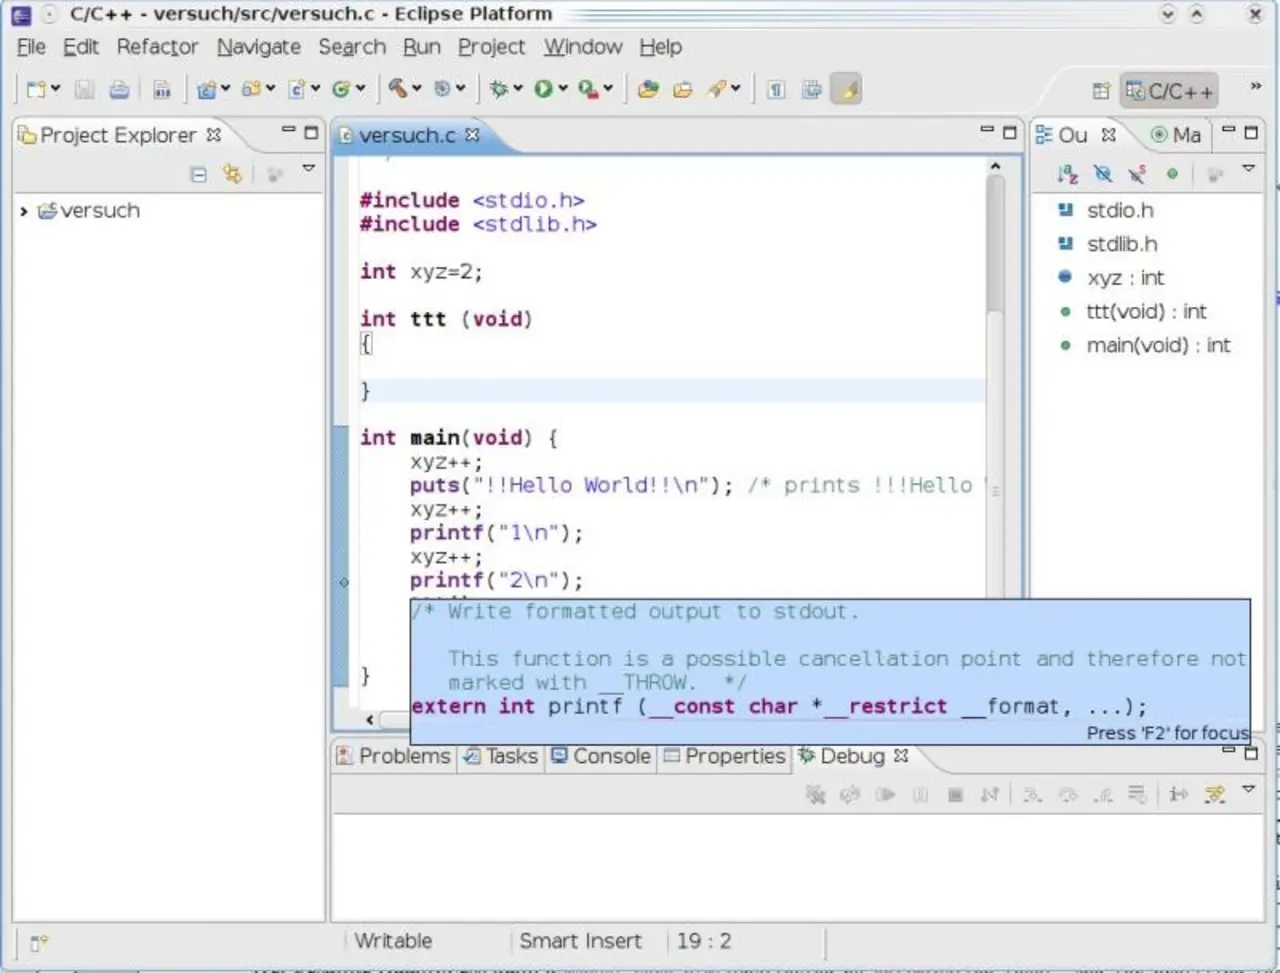The image size is (1280, 973).
Task: Open the Run button dropdown arrow
Action: click(x=563, y=89)
